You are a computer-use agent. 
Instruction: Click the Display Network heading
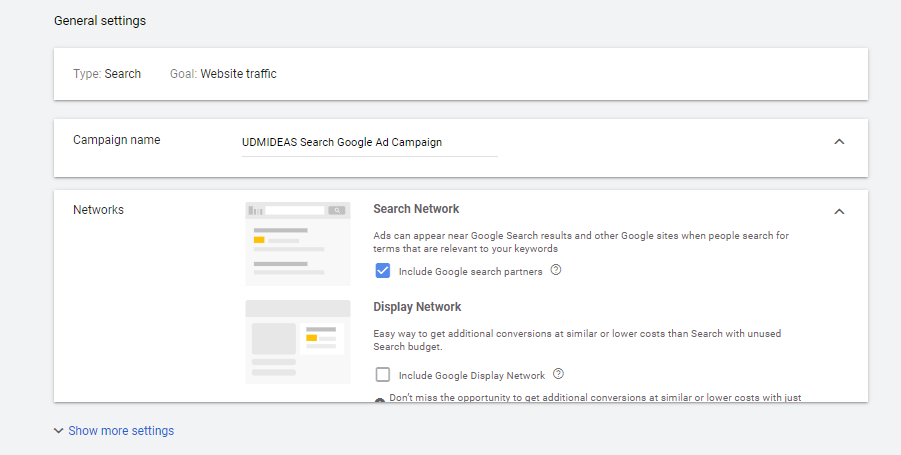417,307
